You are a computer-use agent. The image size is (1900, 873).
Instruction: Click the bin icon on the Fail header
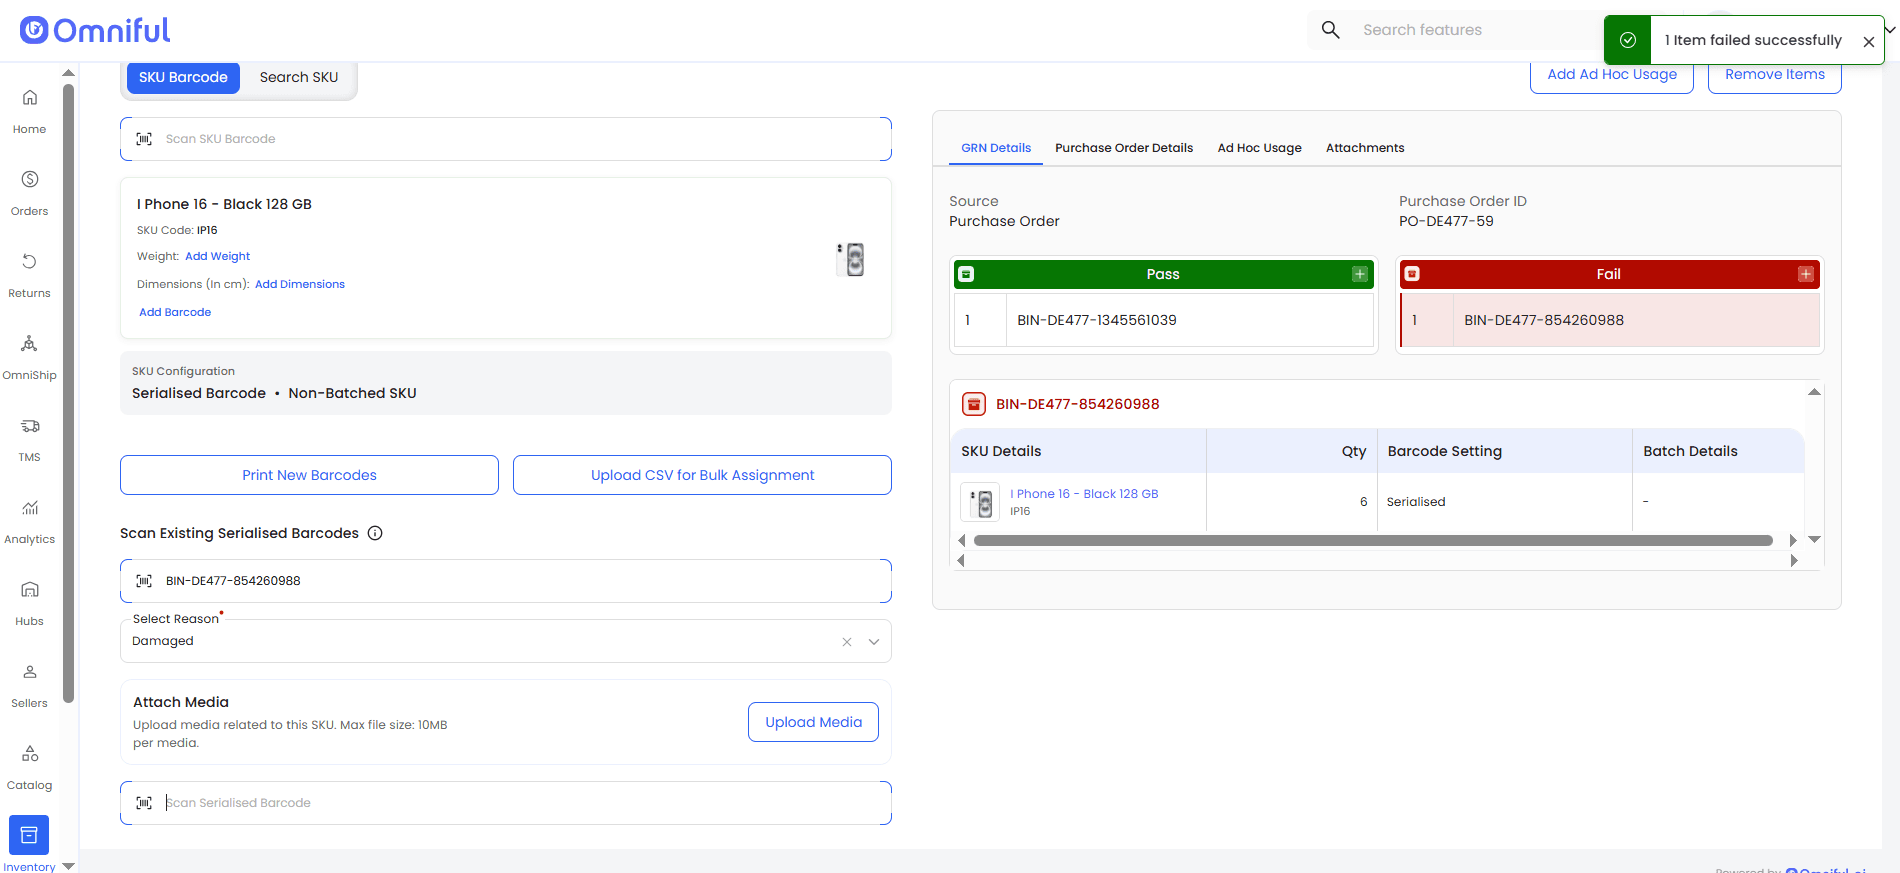pyautogui.click(x=1412, y=274)
